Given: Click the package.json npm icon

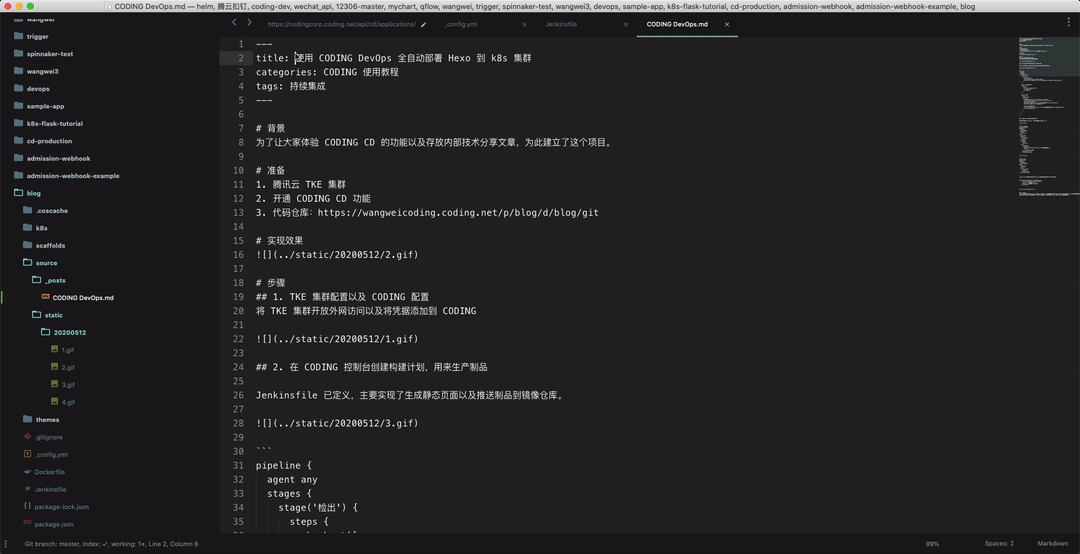Looking at the screenshot, I should 28,524.
